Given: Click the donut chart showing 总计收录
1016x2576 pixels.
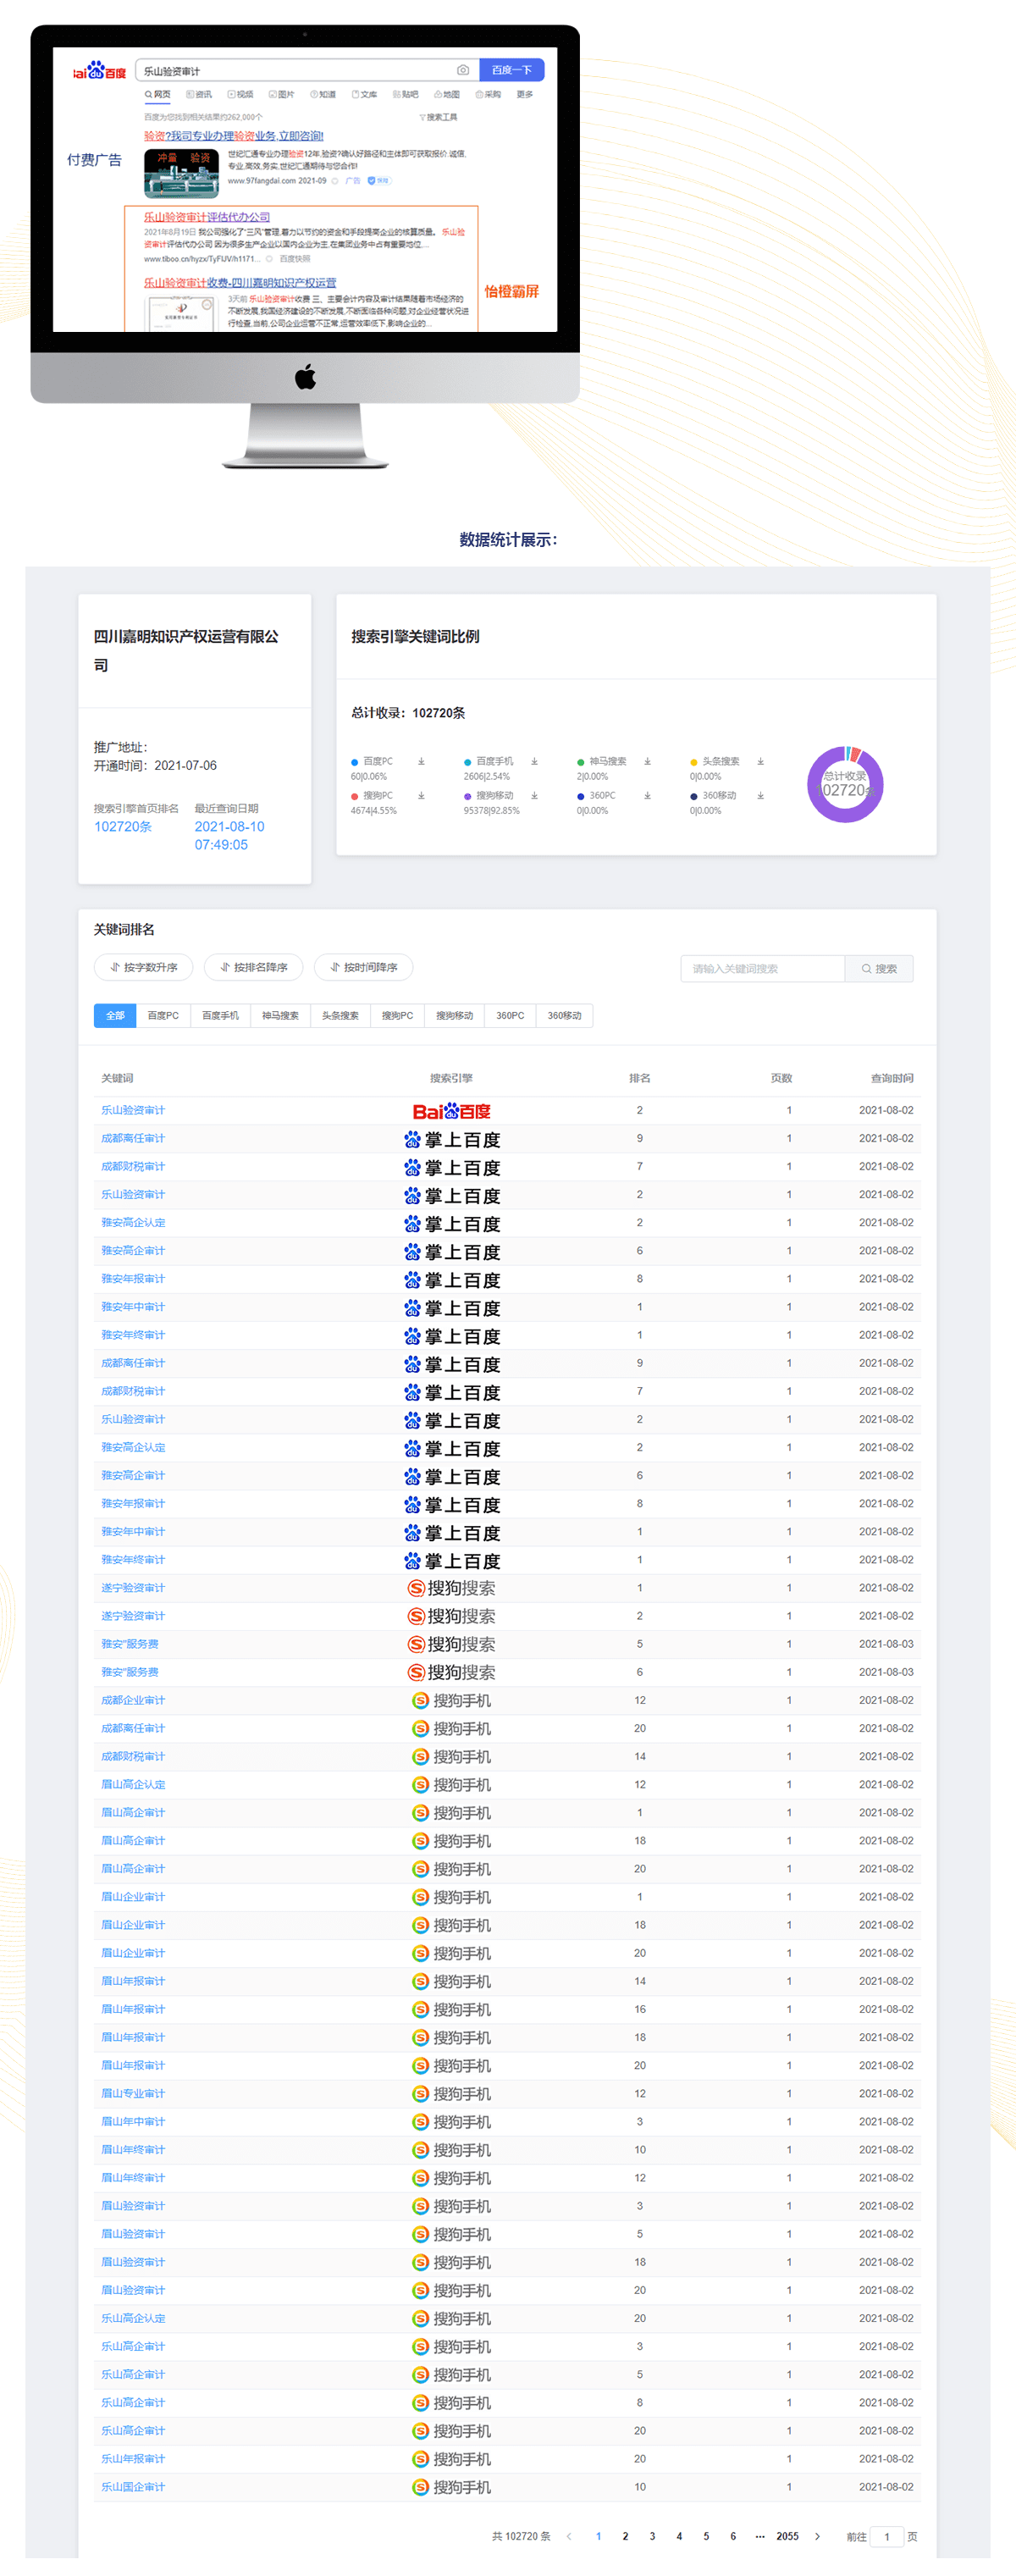Looking at the screenshot, I should tap(845, 784).
